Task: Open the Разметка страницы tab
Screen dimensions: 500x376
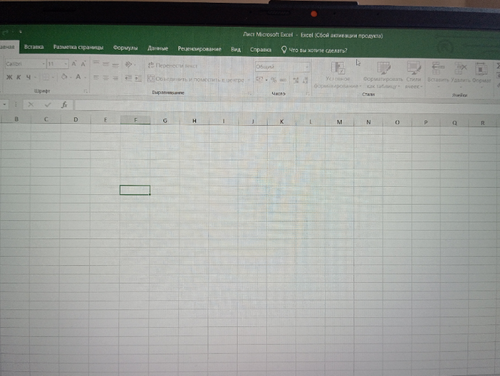Action: [78, 47]
